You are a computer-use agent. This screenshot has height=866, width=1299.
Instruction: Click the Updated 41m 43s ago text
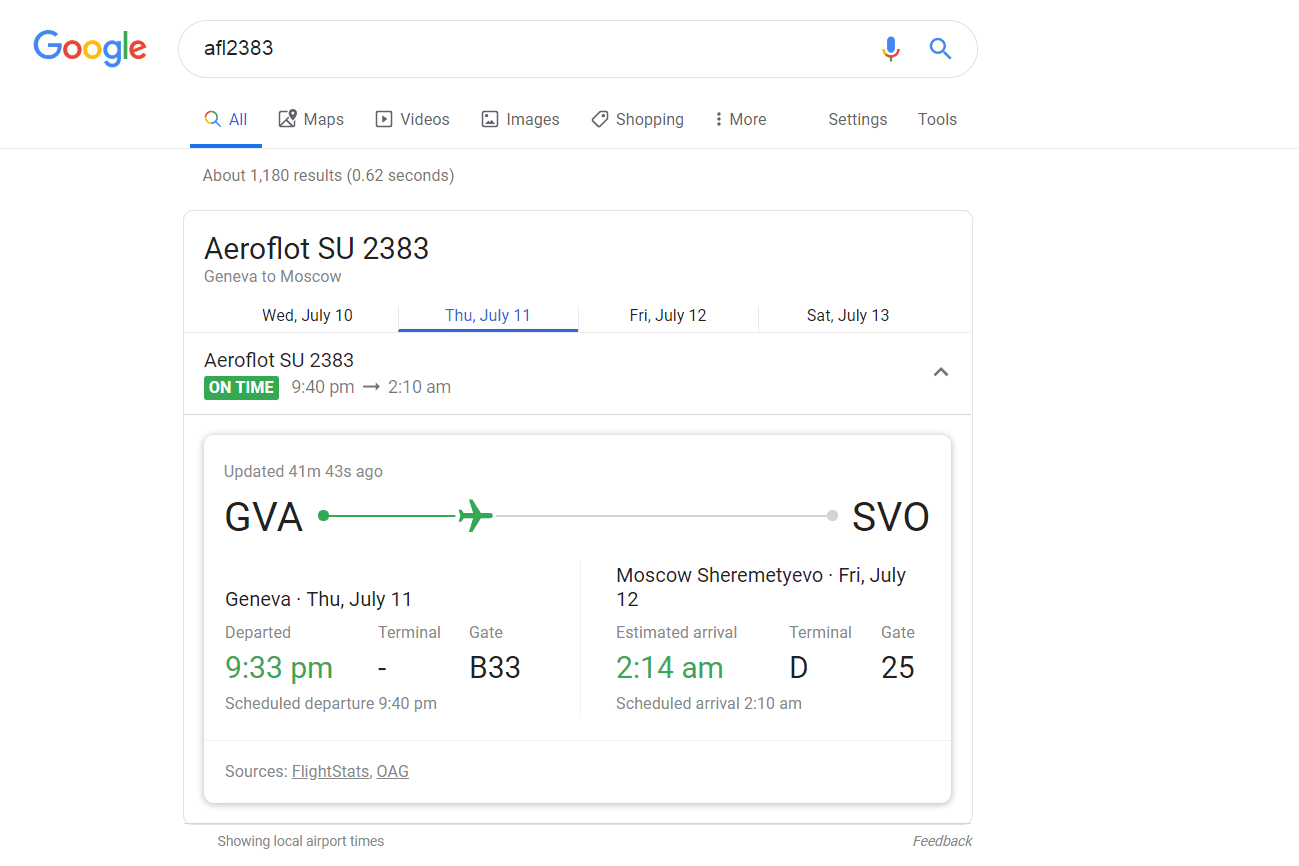pyautogui.click(x=303, y=471)
